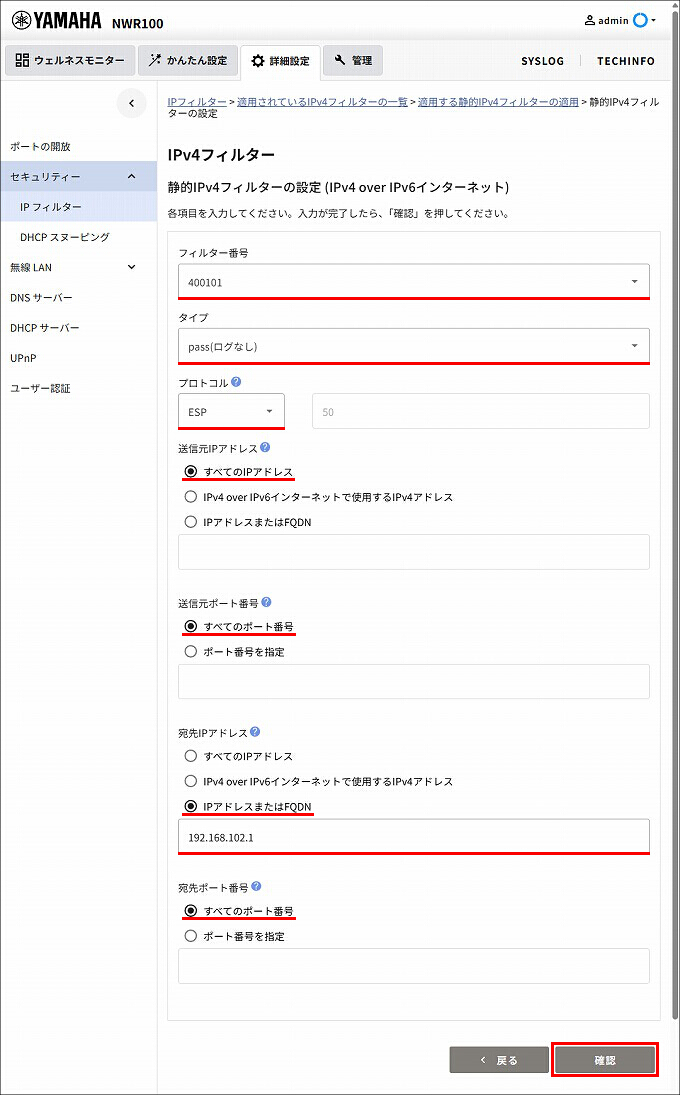Open the フィルター番号 dropdown showing 400101

click(x=413, y=281)
